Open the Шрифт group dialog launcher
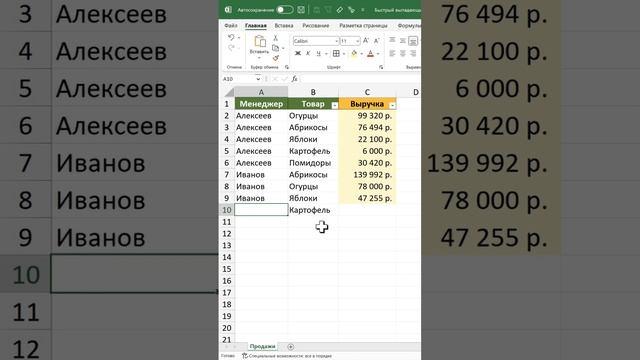This screenshot has height=360, width=640. [x=381, y=67]
